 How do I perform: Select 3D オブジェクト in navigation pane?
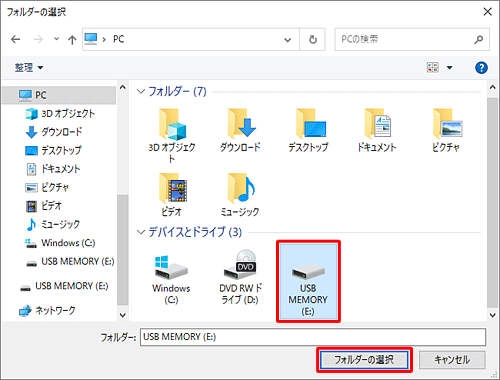(59, 114)
